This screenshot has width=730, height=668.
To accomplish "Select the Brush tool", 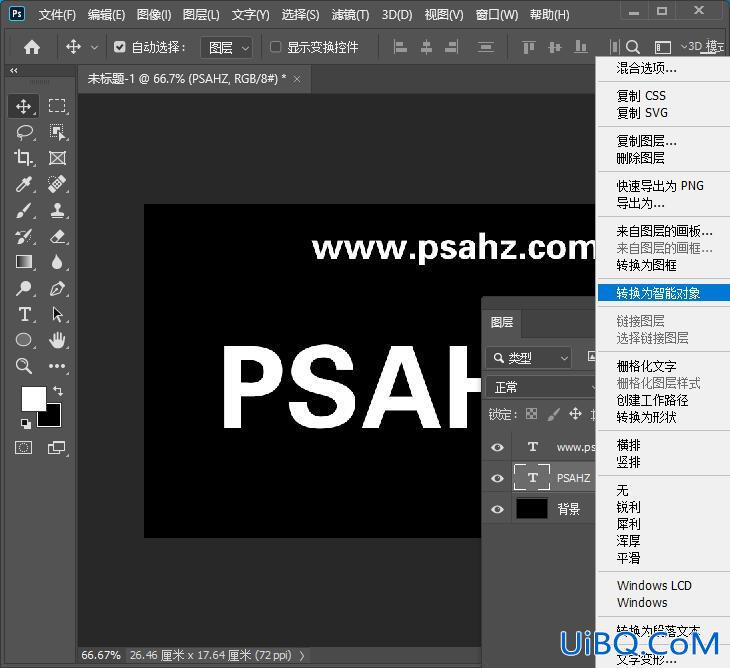I will click(23, 210).
